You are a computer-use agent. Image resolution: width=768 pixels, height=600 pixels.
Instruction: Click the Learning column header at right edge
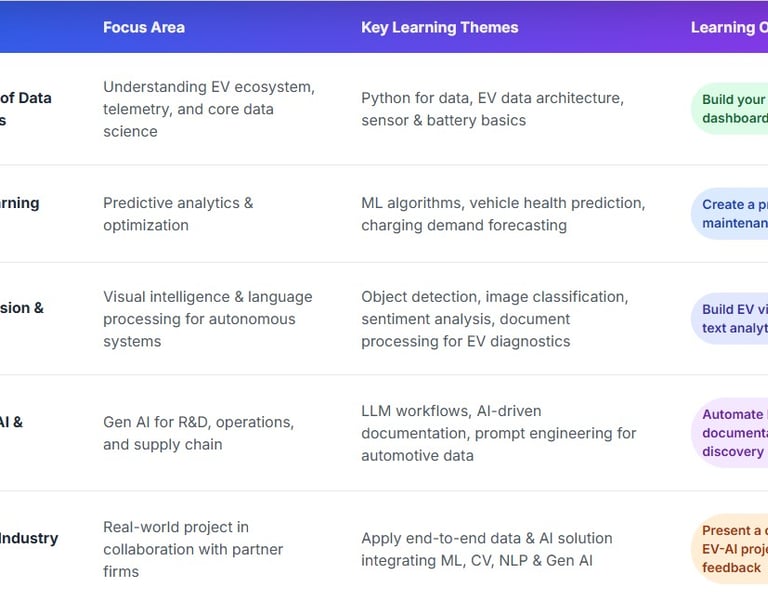pyautogui.click(x=729, y=27)
